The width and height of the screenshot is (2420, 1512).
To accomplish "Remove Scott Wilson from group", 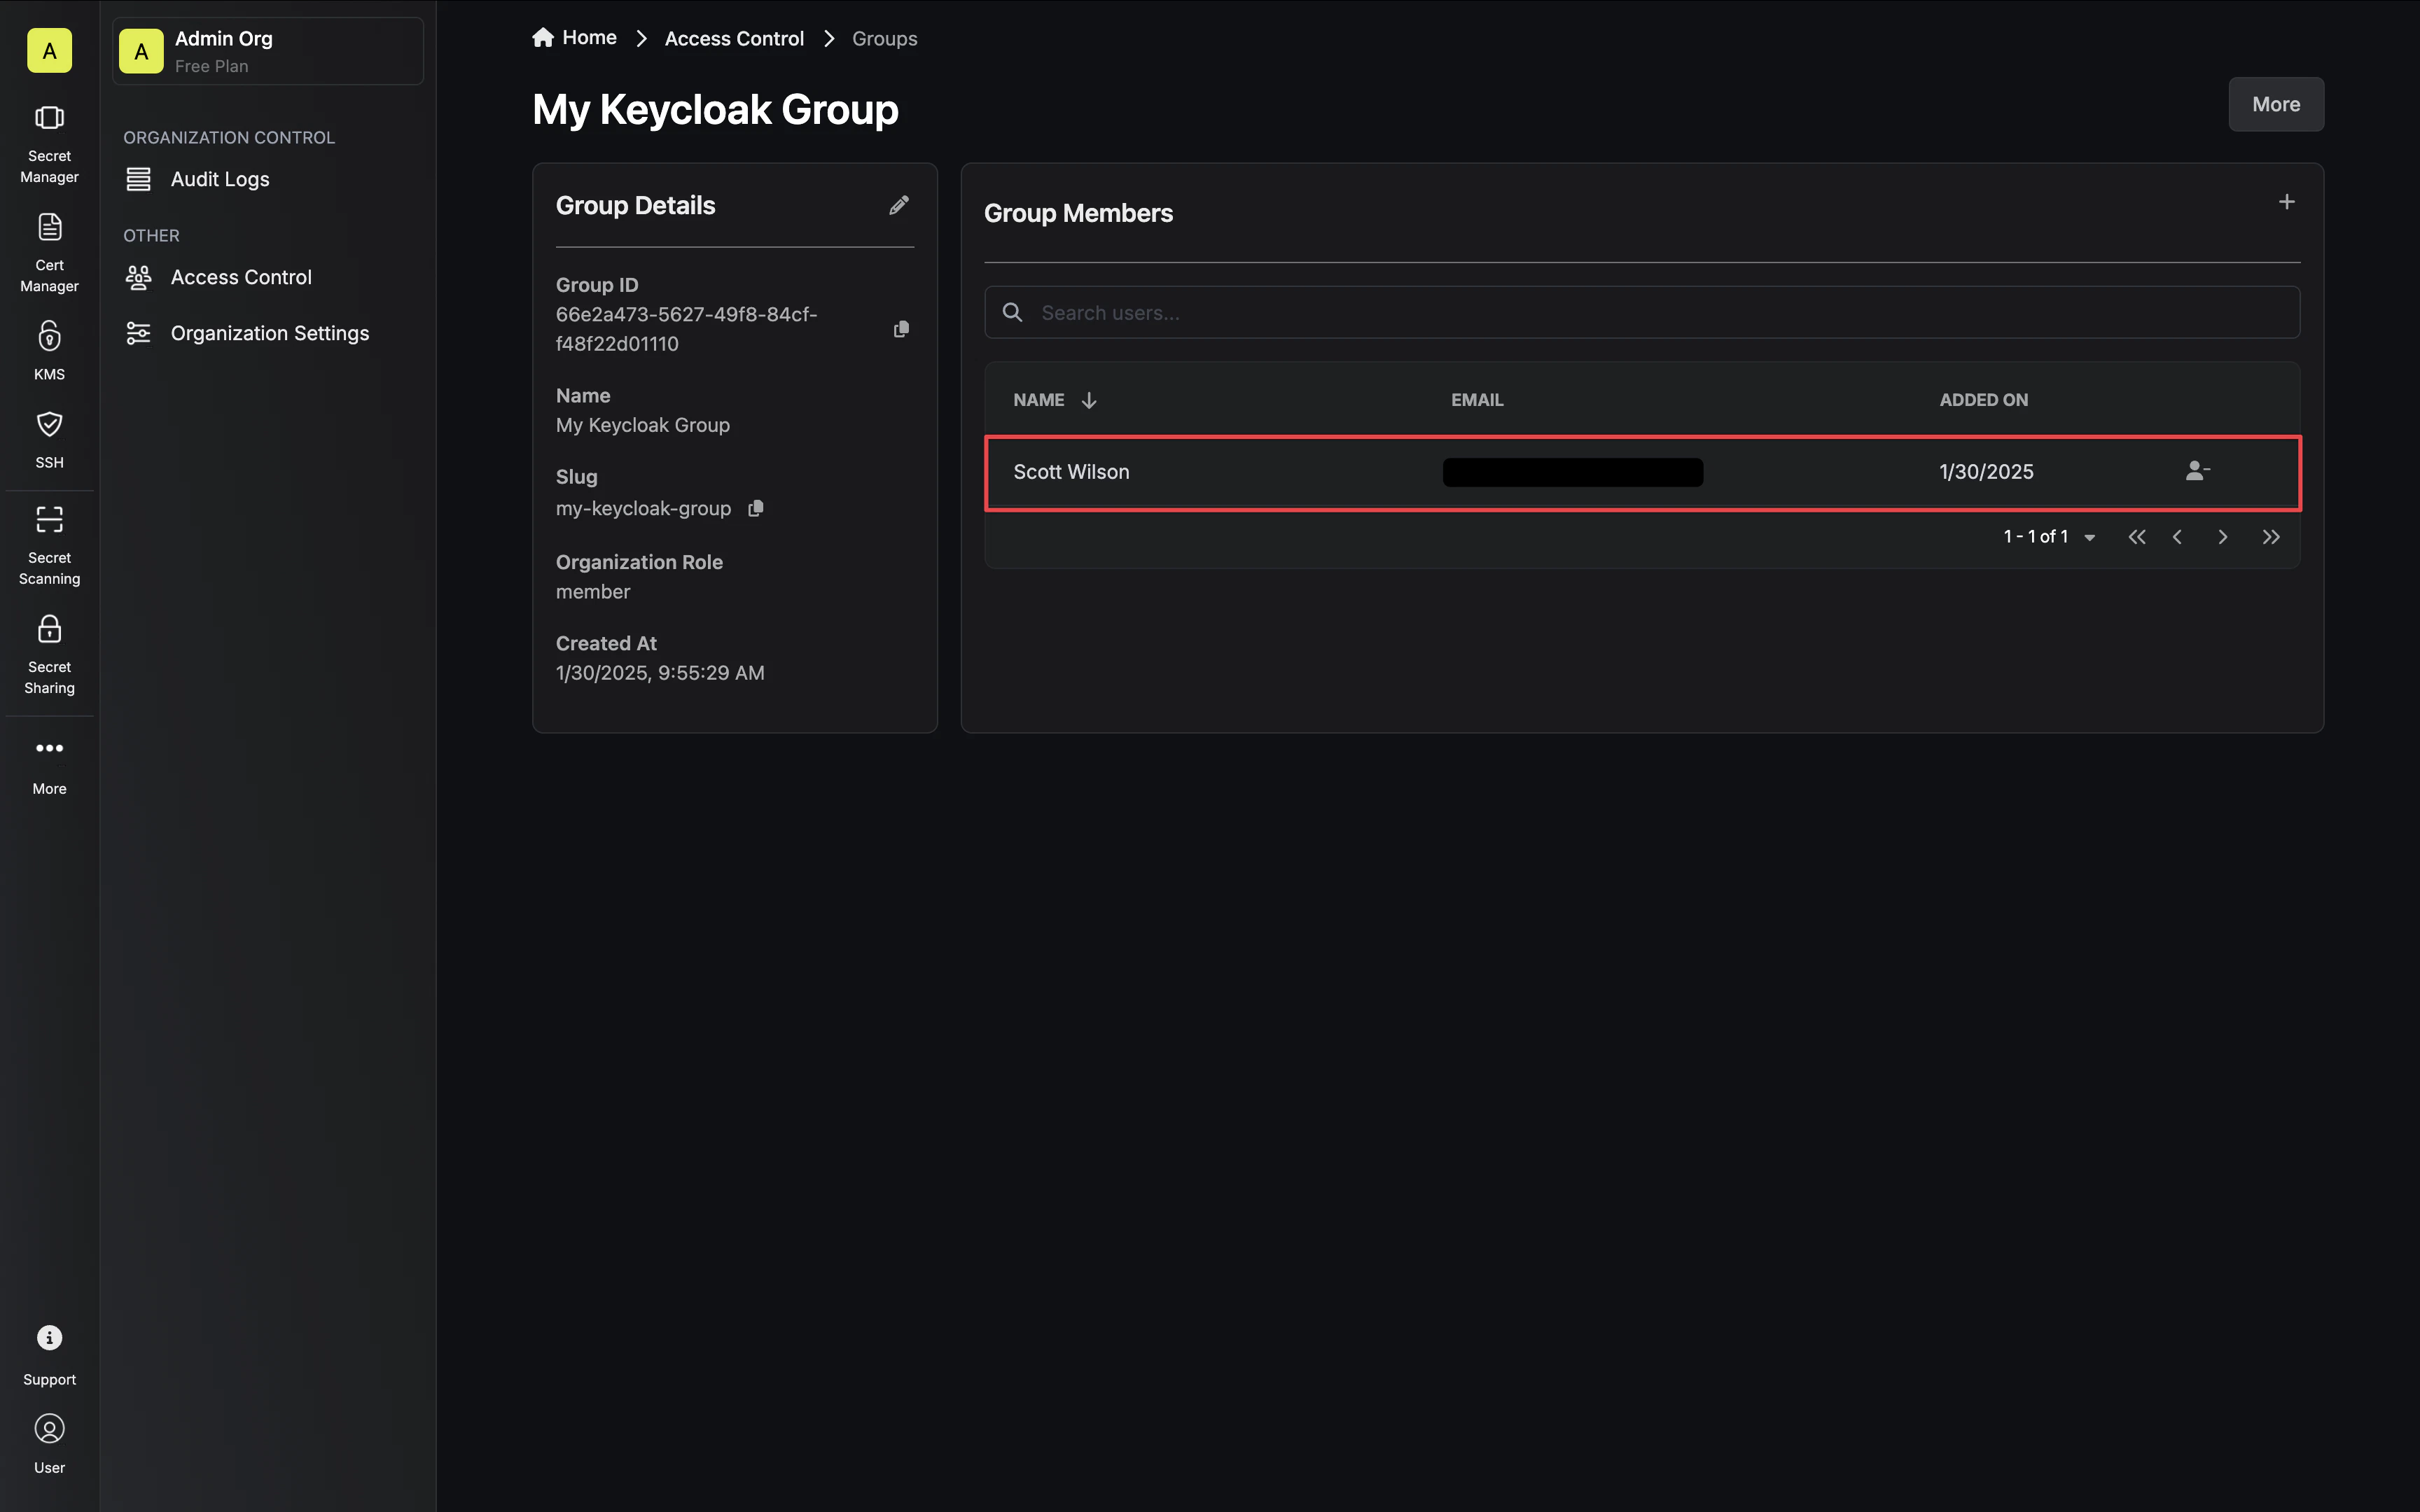I will click(x=2197, y=471).
